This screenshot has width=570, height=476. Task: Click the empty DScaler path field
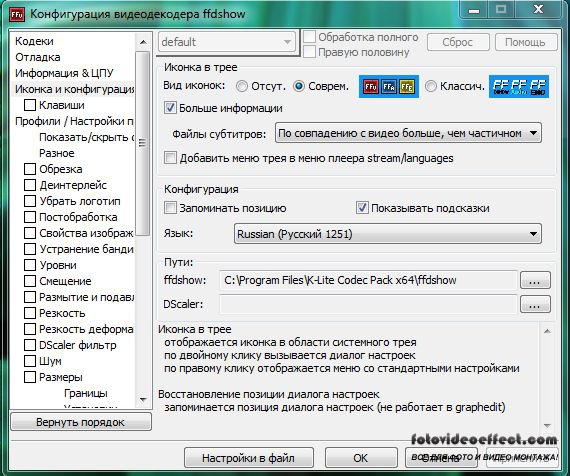(368, 304)
